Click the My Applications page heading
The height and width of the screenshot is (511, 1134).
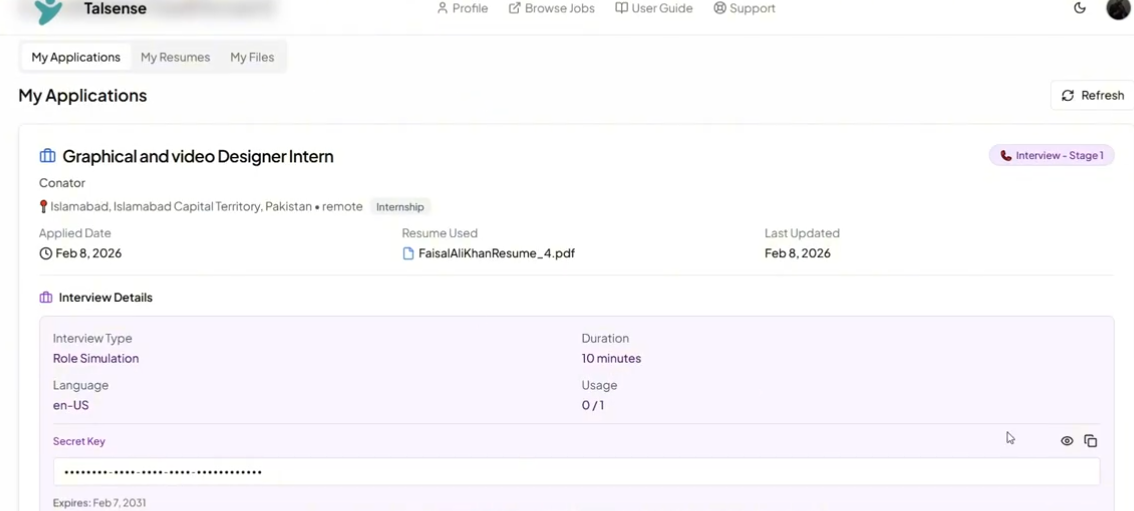coord(82,95)
